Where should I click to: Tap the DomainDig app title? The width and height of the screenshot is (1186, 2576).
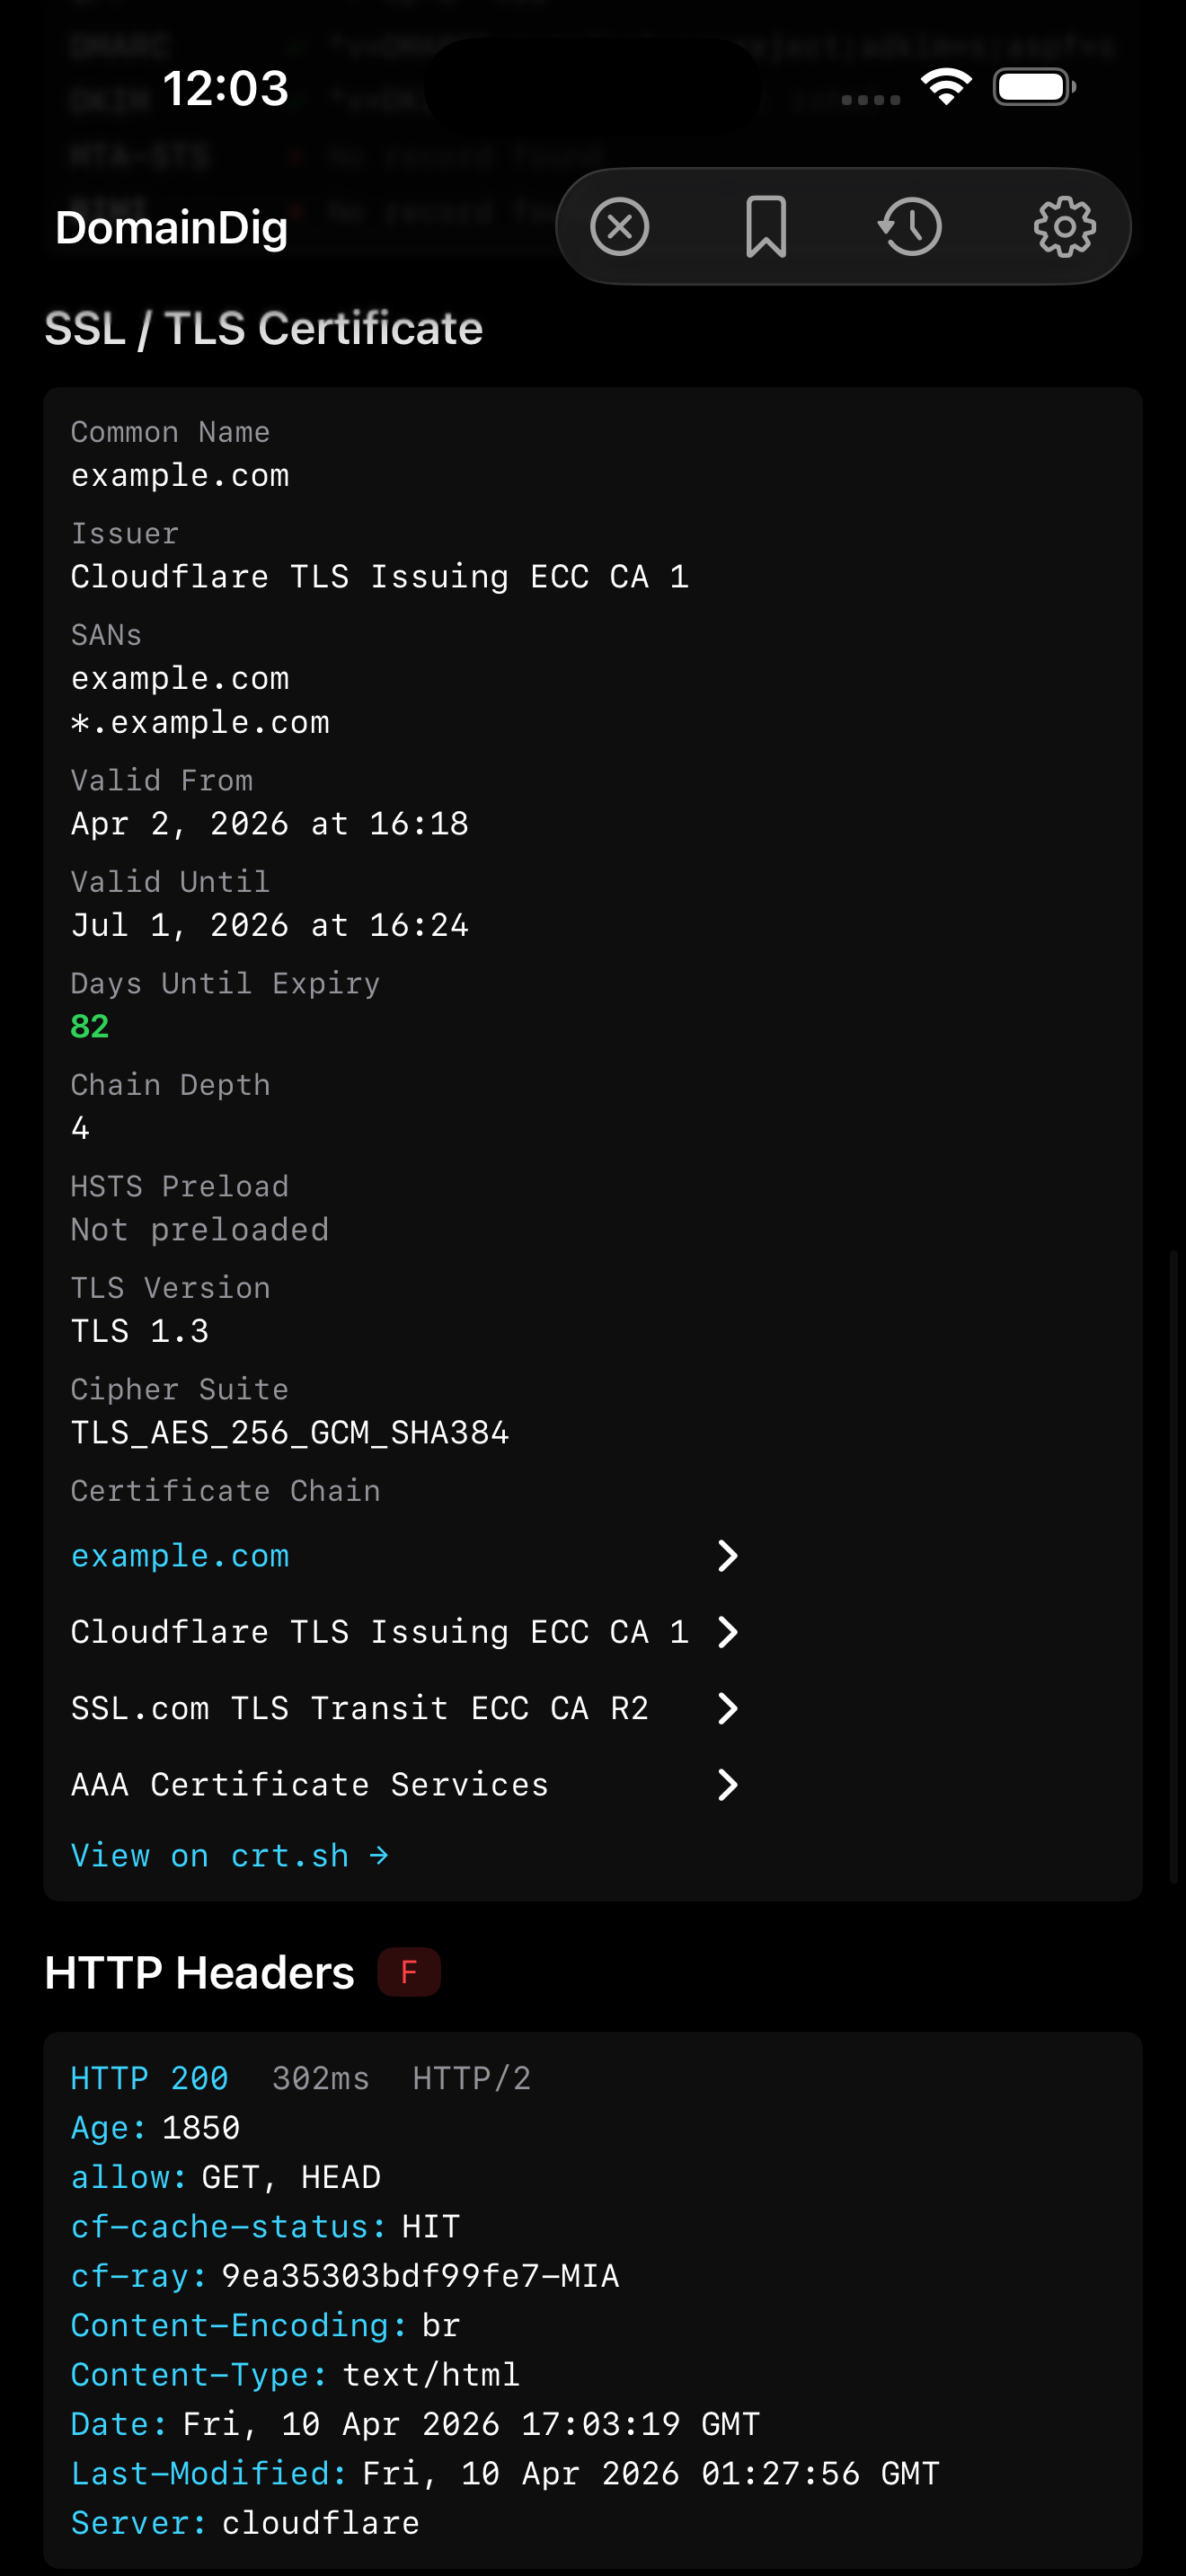point(172,227)
